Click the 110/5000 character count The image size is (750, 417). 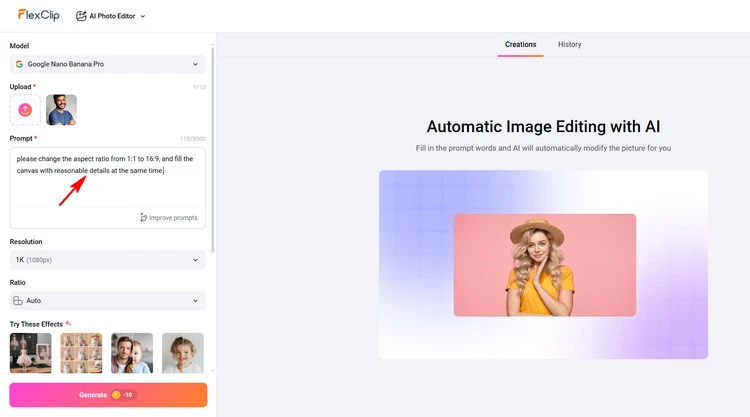click(x=193, y=139)
